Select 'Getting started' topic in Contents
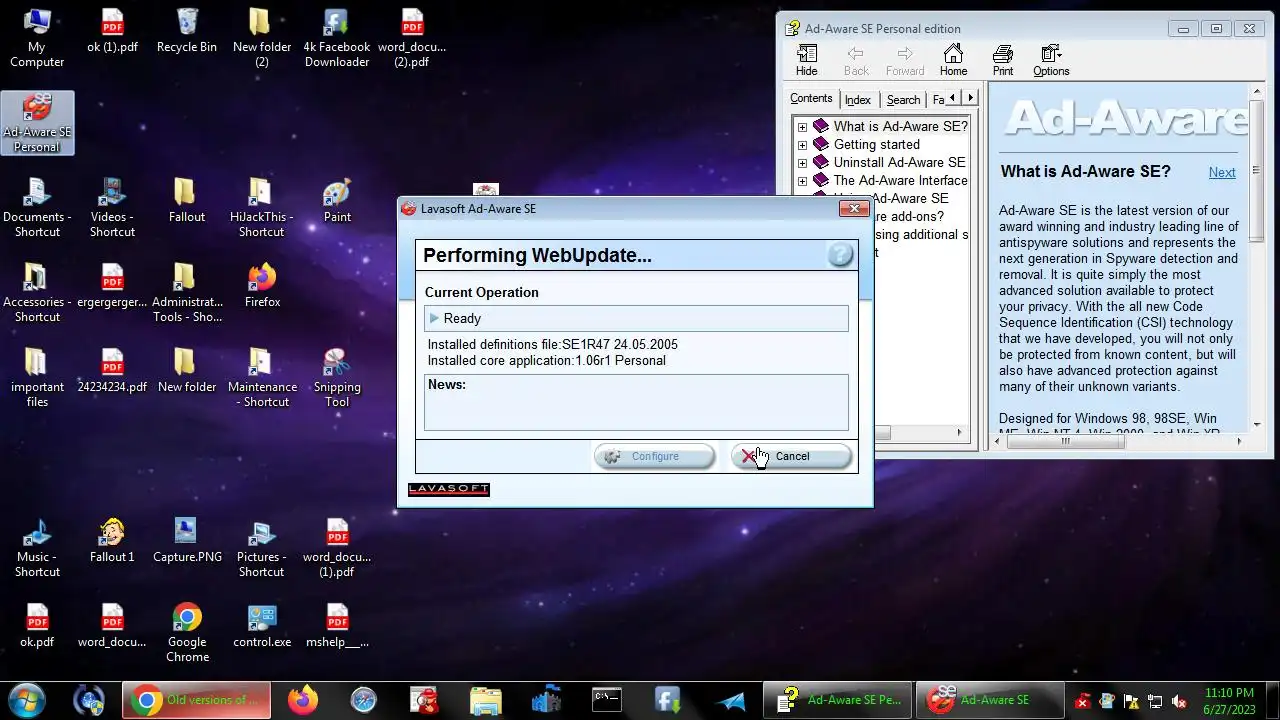 tap(876, 144)
